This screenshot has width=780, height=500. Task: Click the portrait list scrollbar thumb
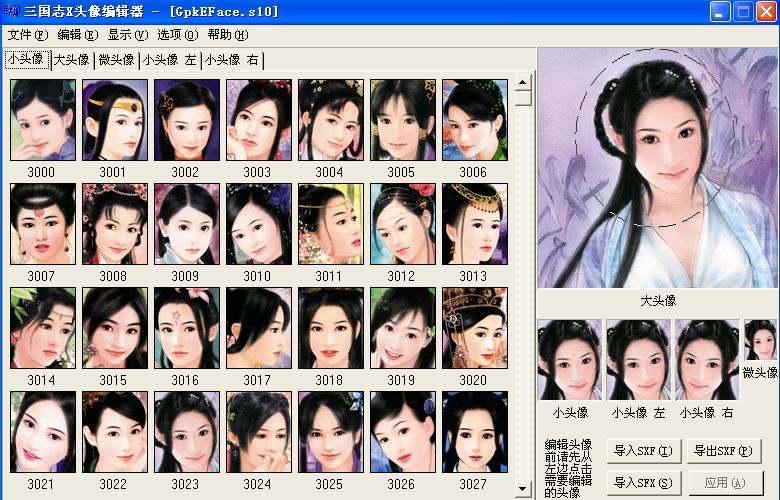point(523,98)
